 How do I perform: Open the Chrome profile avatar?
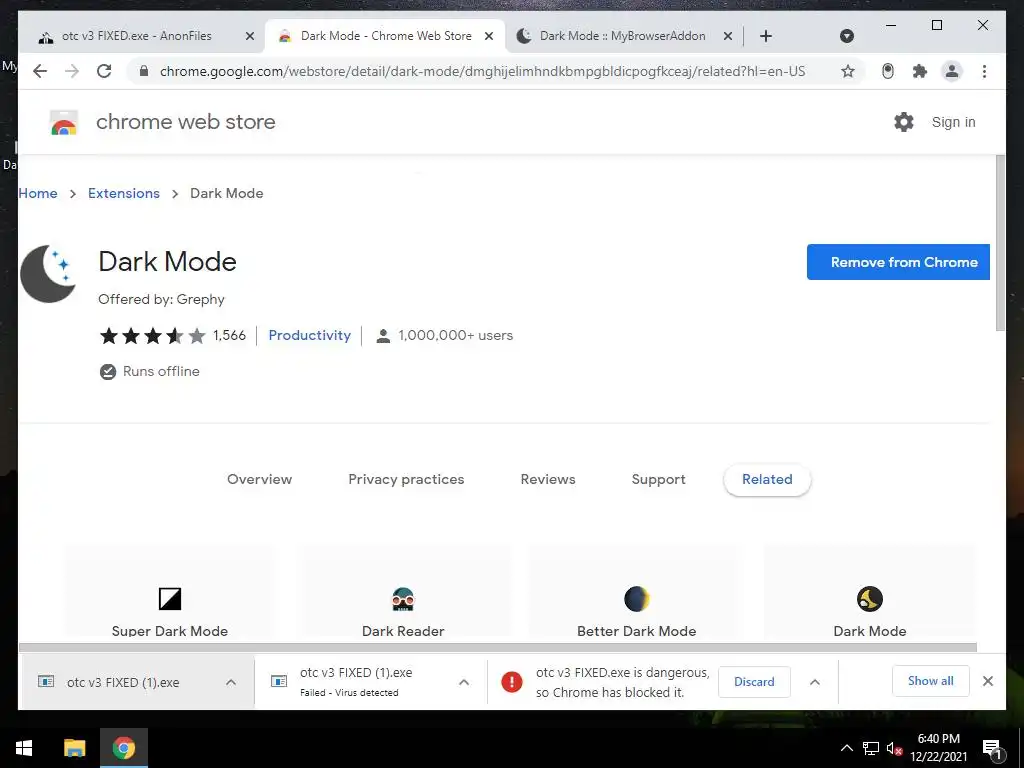tap(952, 71)
